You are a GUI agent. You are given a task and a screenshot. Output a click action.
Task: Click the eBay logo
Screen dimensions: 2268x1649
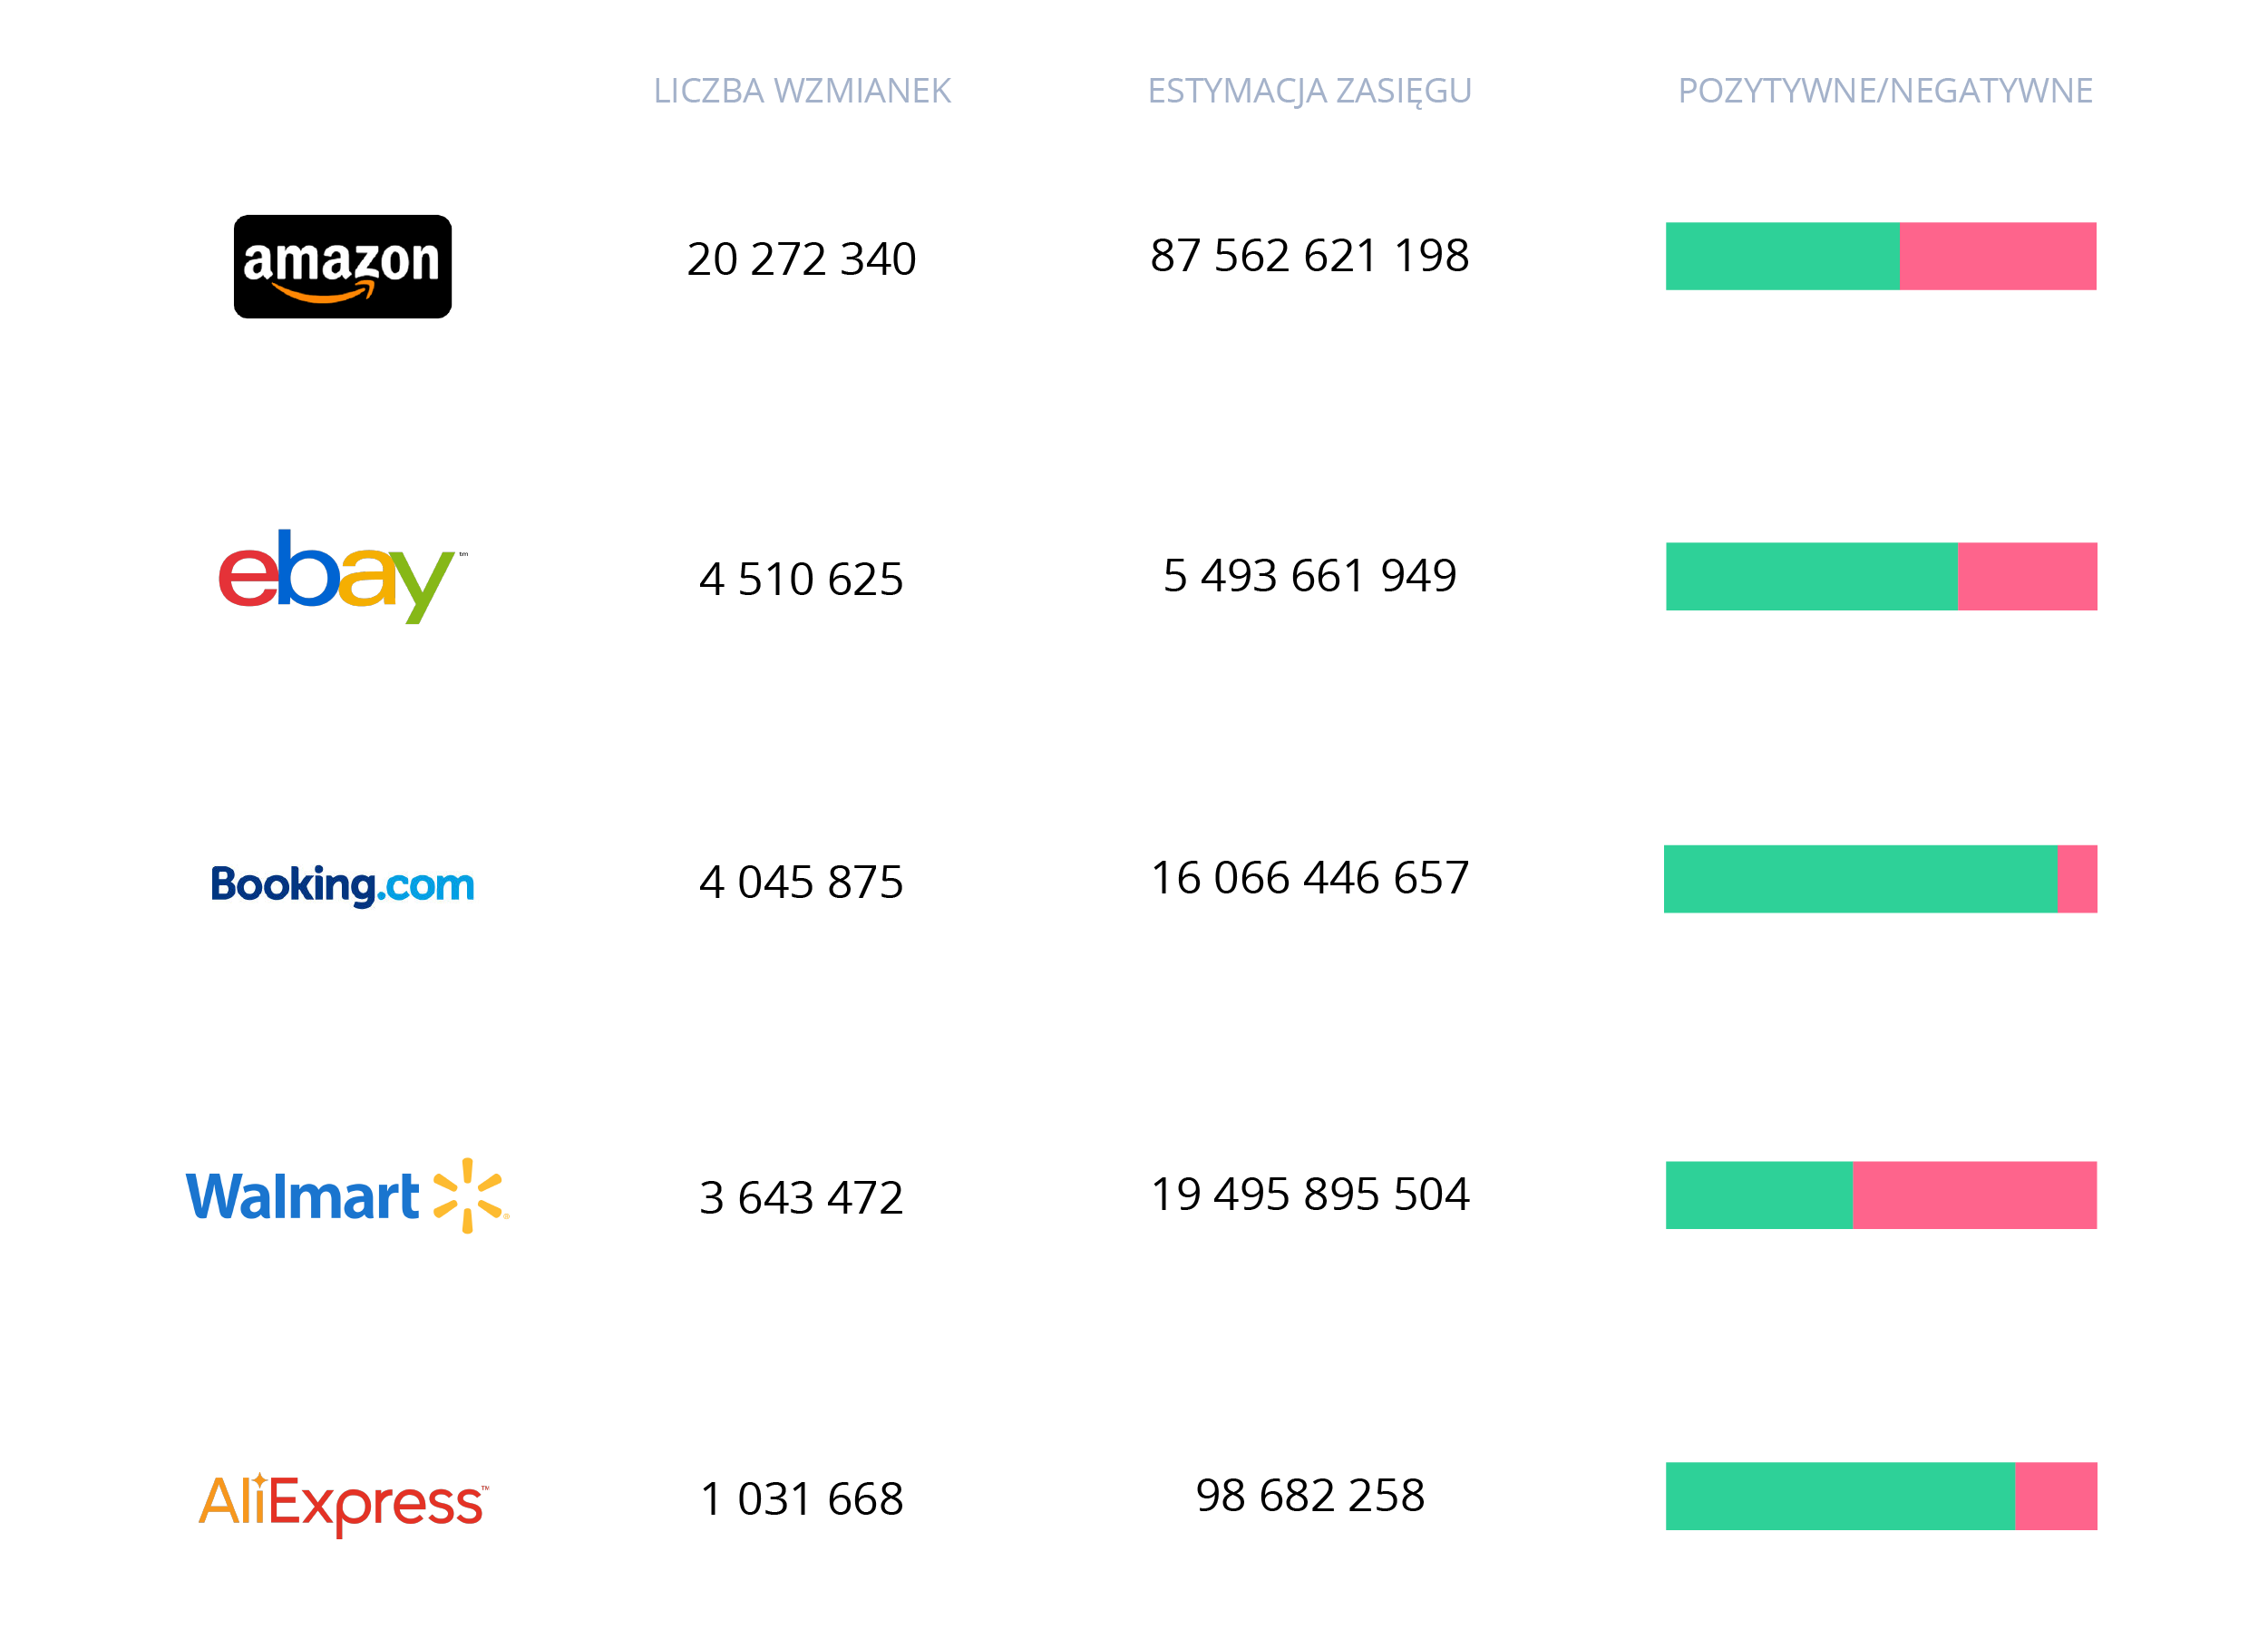pos(340,575)
